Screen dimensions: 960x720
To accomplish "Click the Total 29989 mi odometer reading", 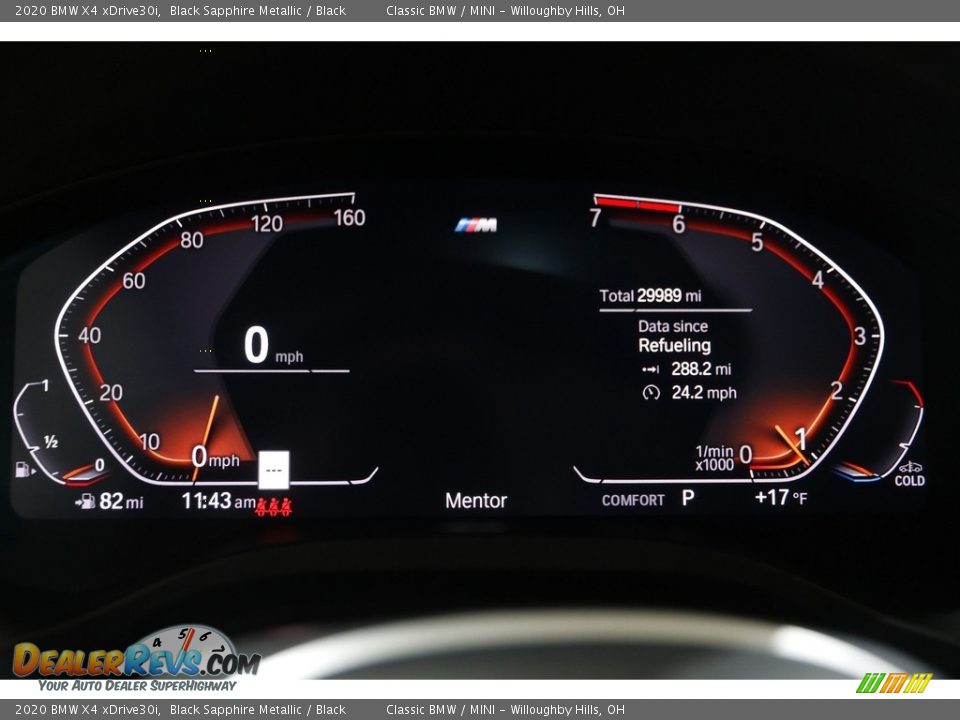I will pyautogui.click(x=650, y=296).
